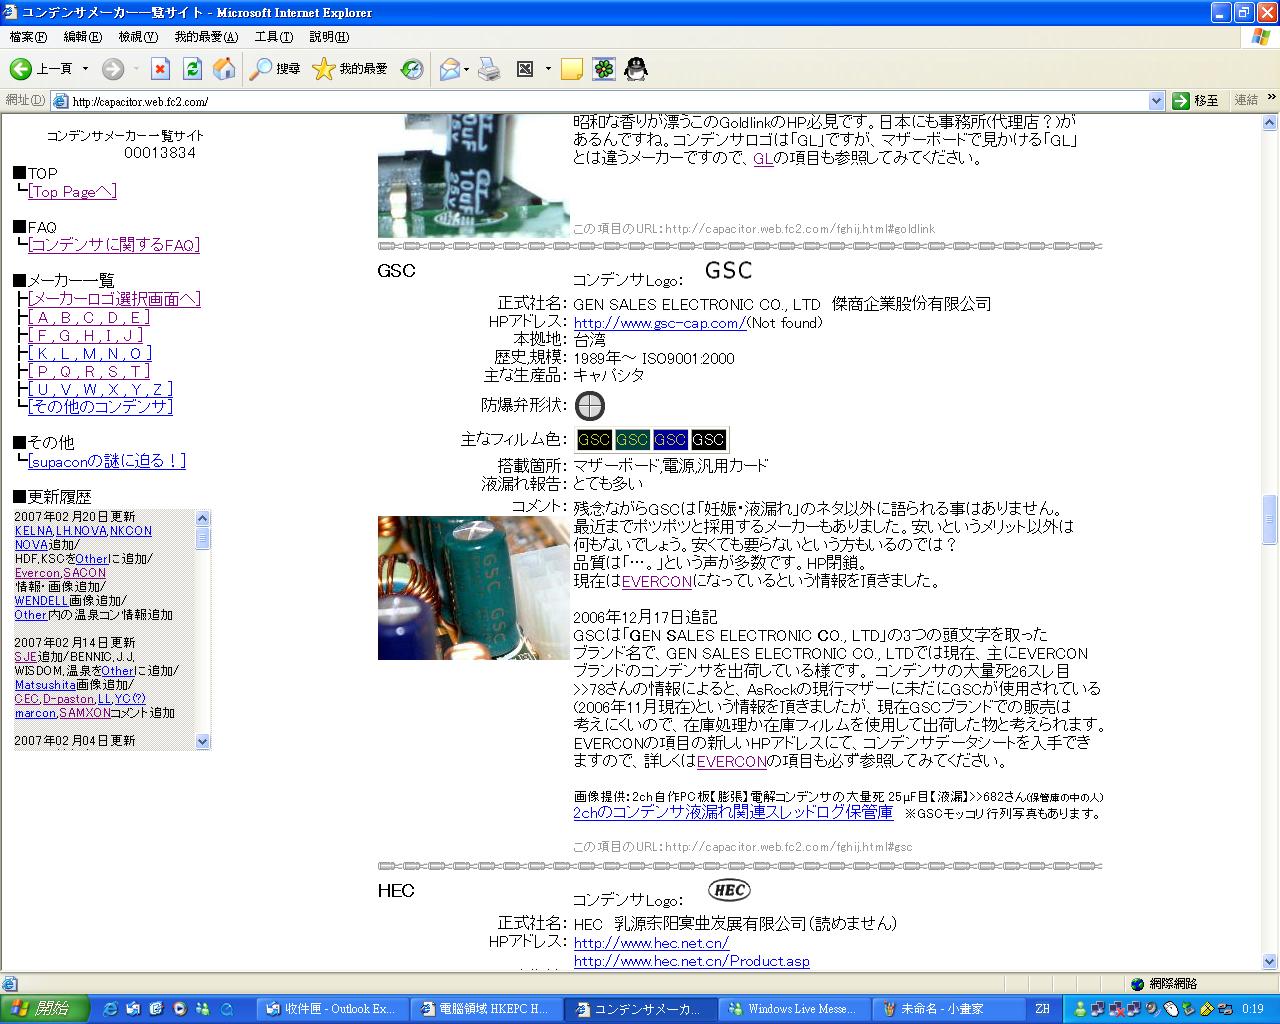Image resolution: width=1280 pixels, height=1024 pixels.
Task: Open the コンデンサに関するFAQ link
Action: point(114,245)
